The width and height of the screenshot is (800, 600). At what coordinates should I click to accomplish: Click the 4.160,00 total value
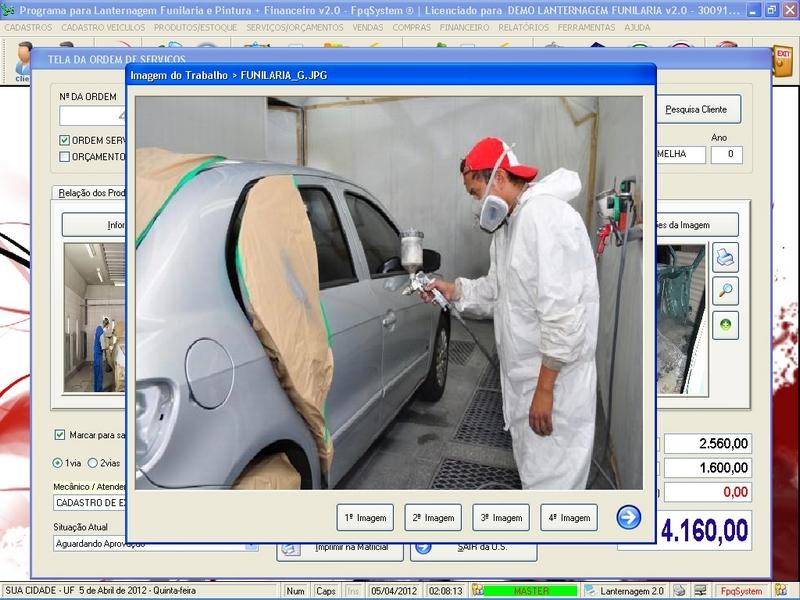pyautogui.click(x=704, y=530)
